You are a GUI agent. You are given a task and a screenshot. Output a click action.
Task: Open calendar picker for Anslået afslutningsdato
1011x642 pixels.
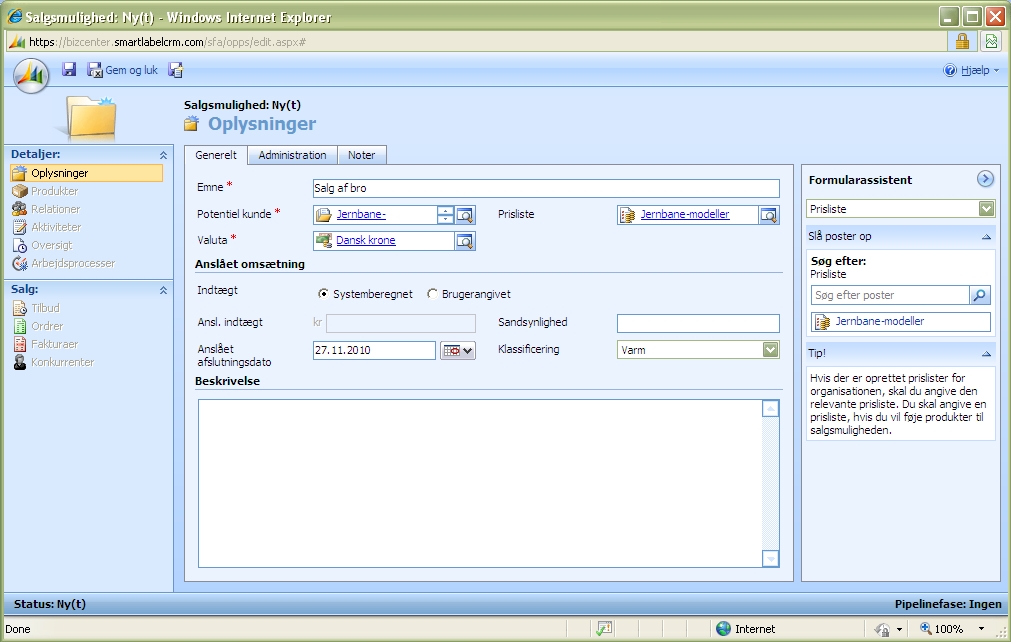click(457, 351)
